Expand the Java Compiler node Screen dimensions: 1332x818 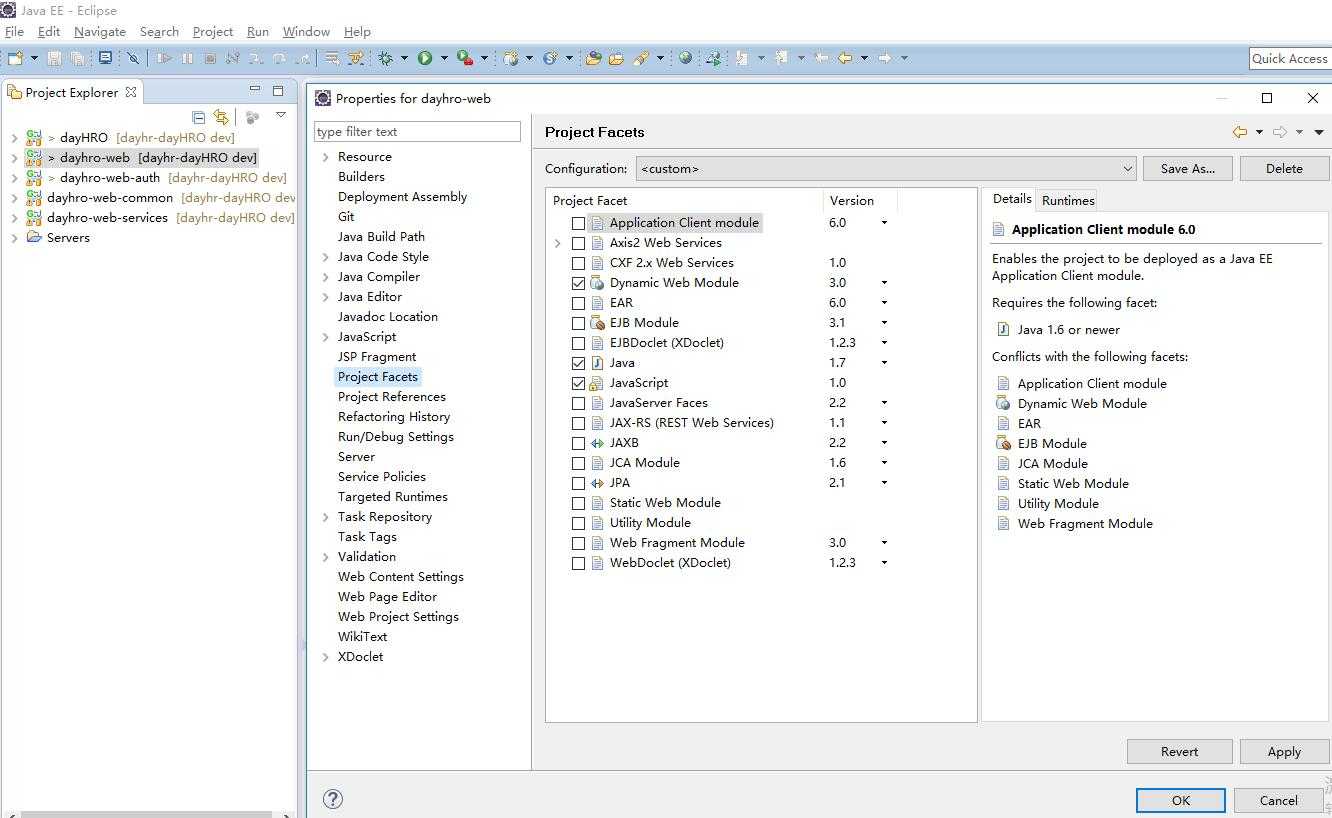click(x=326, y=277)
